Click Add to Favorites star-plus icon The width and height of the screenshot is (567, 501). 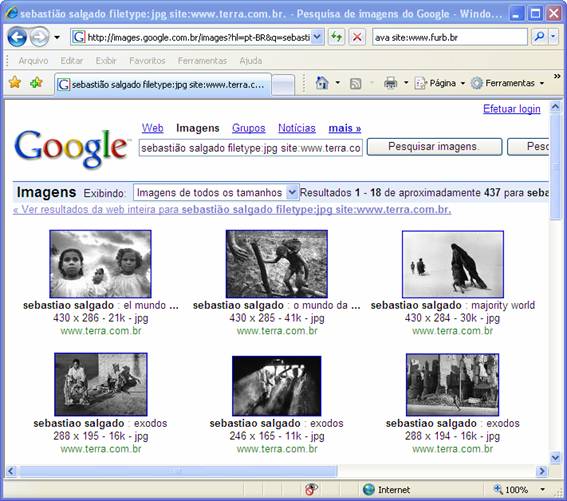tap(36, 83)
